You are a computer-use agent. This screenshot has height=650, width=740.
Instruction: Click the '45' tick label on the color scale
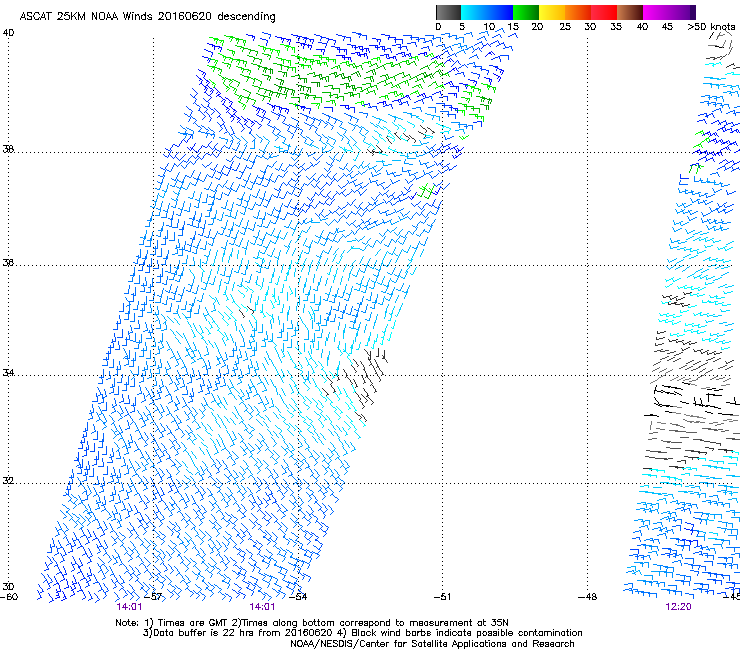(667, 27)
